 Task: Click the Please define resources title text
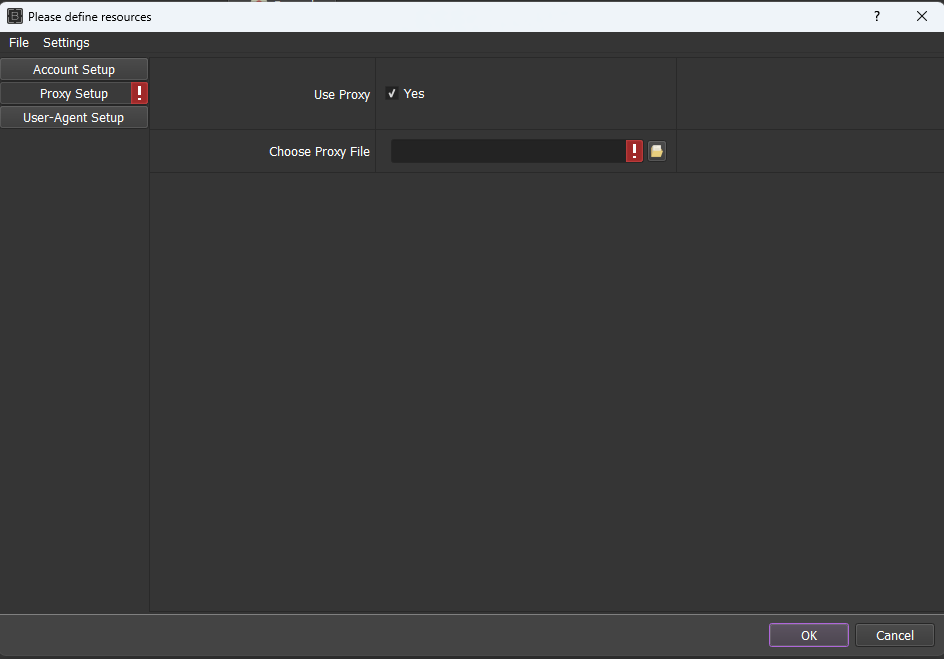tap(90, 17)
